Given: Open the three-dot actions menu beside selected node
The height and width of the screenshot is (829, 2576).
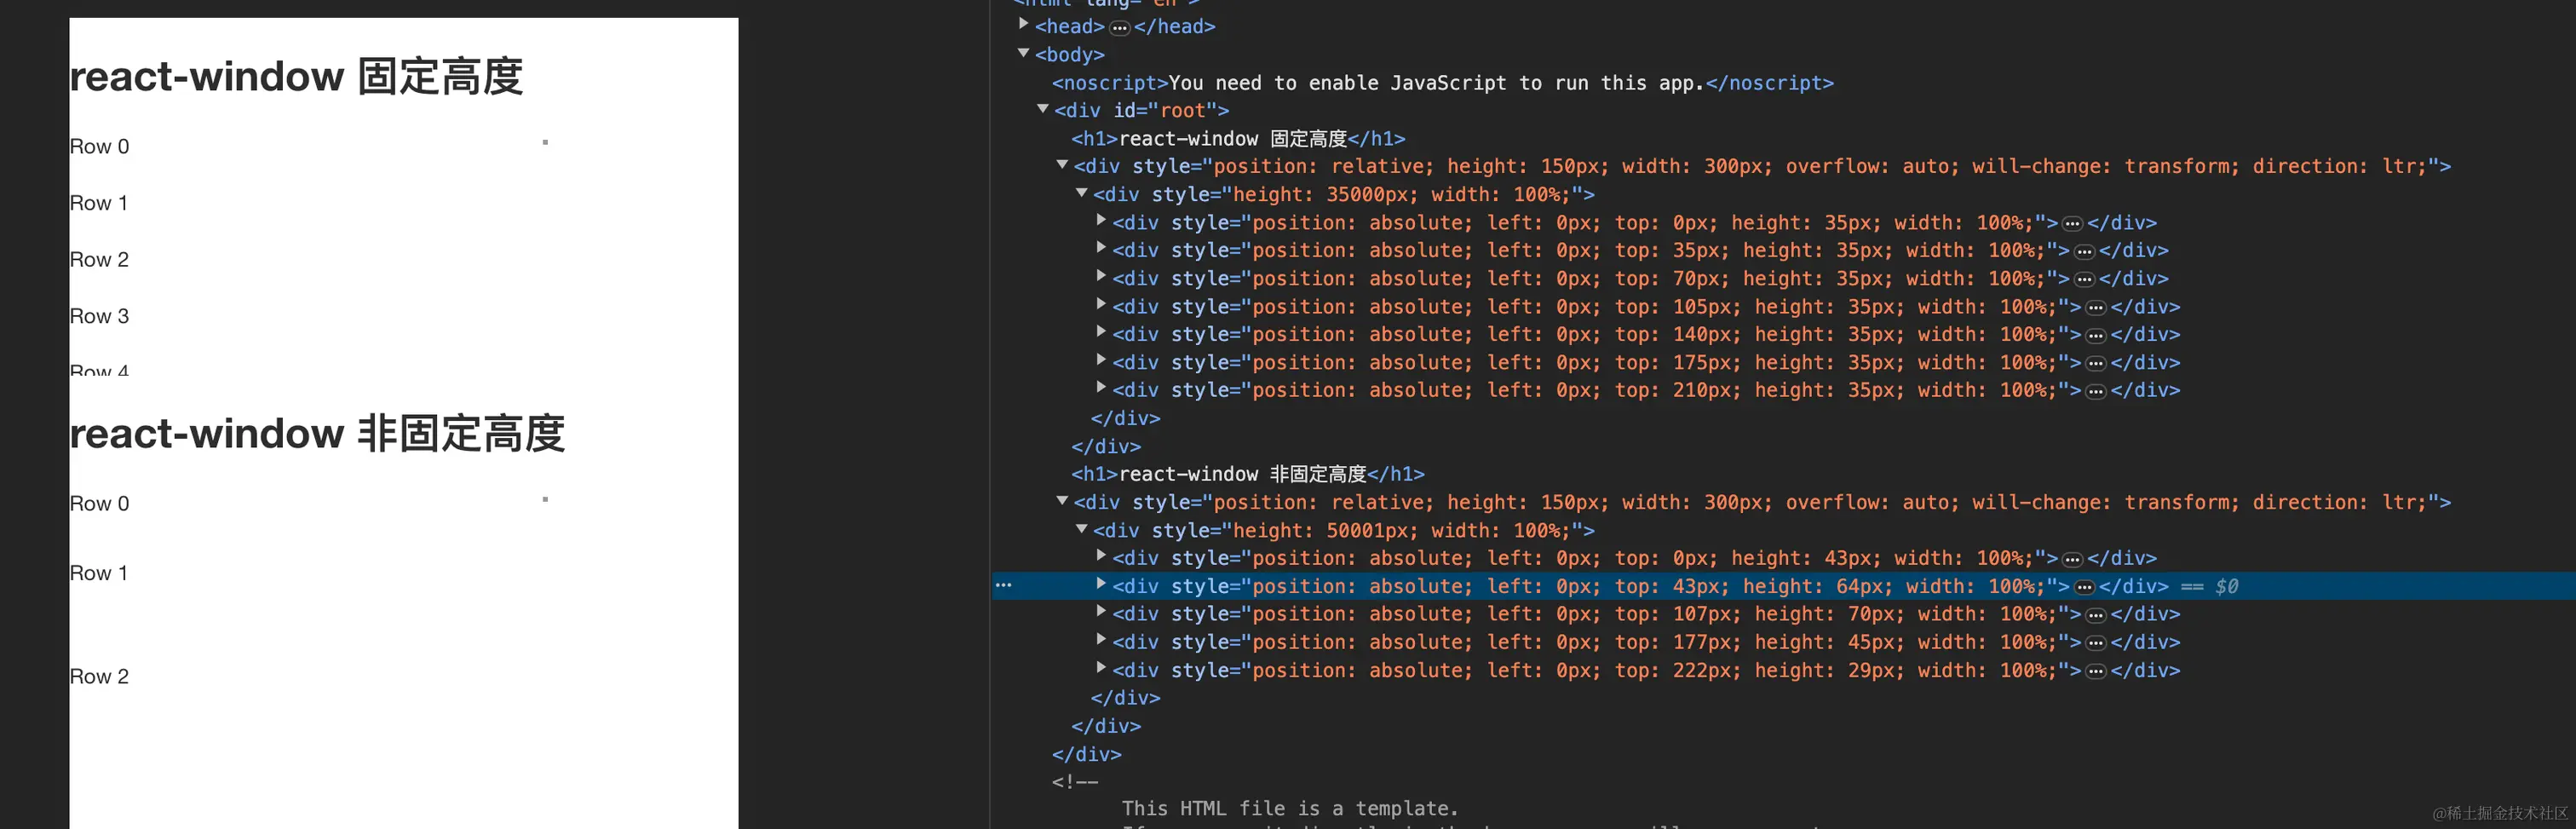Looking at the screenshot, I should (x=1004, y=586).
